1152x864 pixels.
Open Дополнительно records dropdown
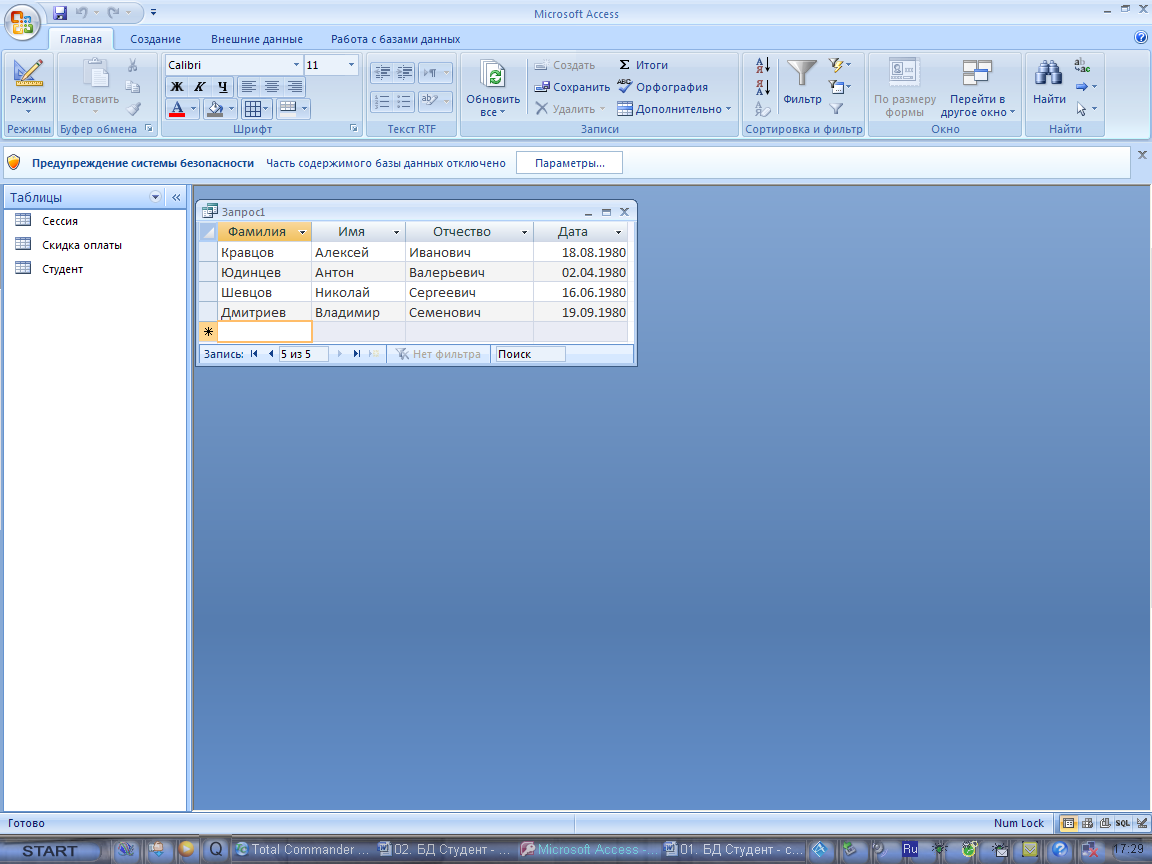[x=674, y=109]
